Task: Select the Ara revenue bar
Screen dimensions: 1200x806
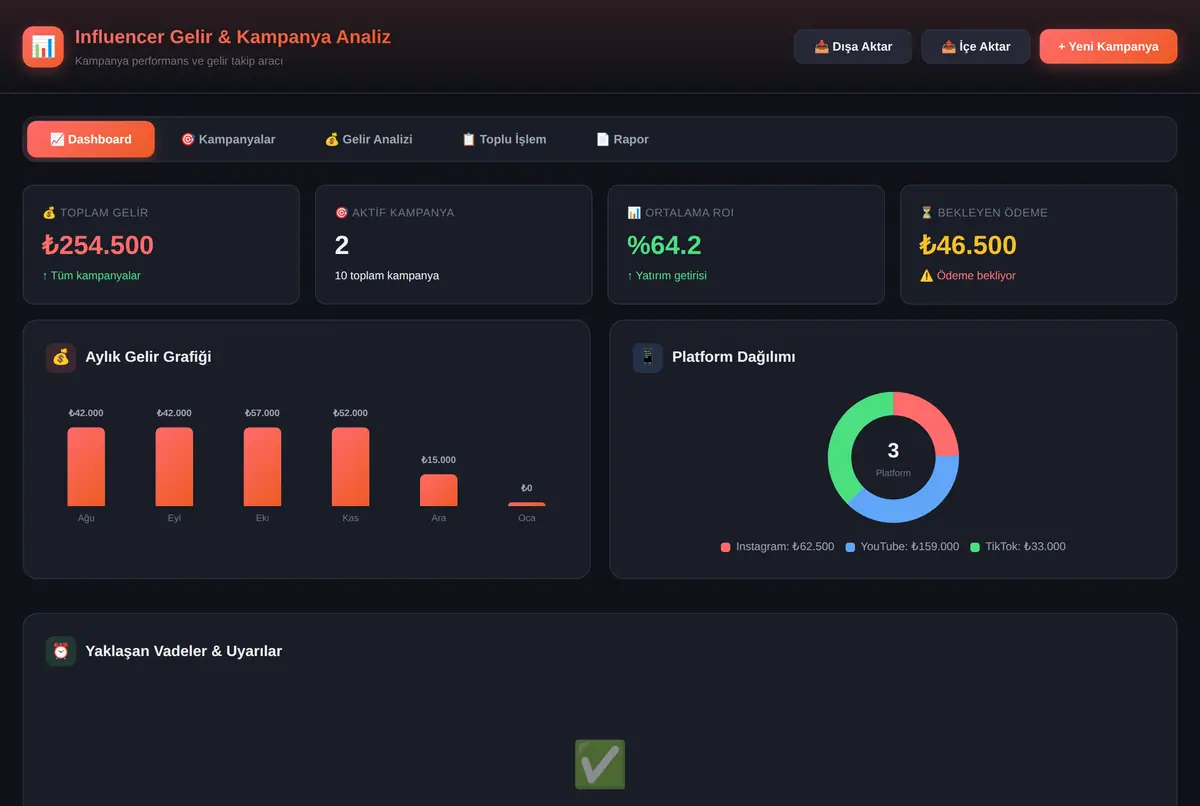Action: [438, 490]
